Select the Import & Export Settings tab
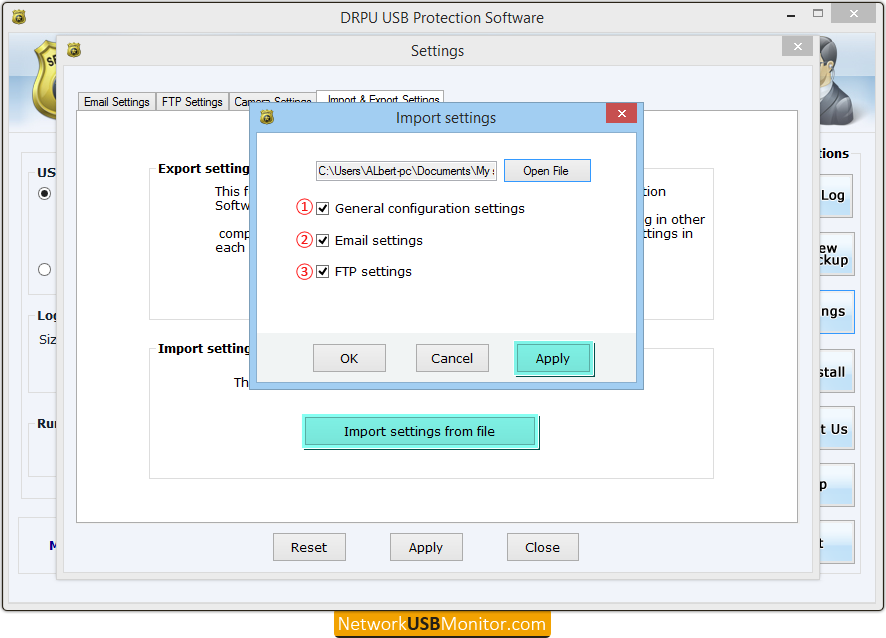The image size is (886, 638). (380, 97)
